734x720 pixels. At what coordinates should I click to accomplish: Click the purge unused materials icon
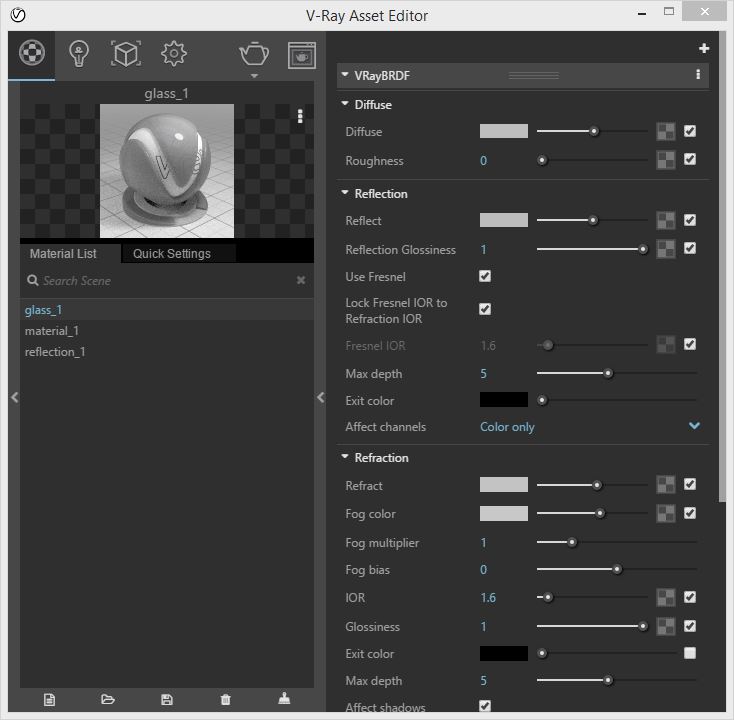[x=284, y=698]
